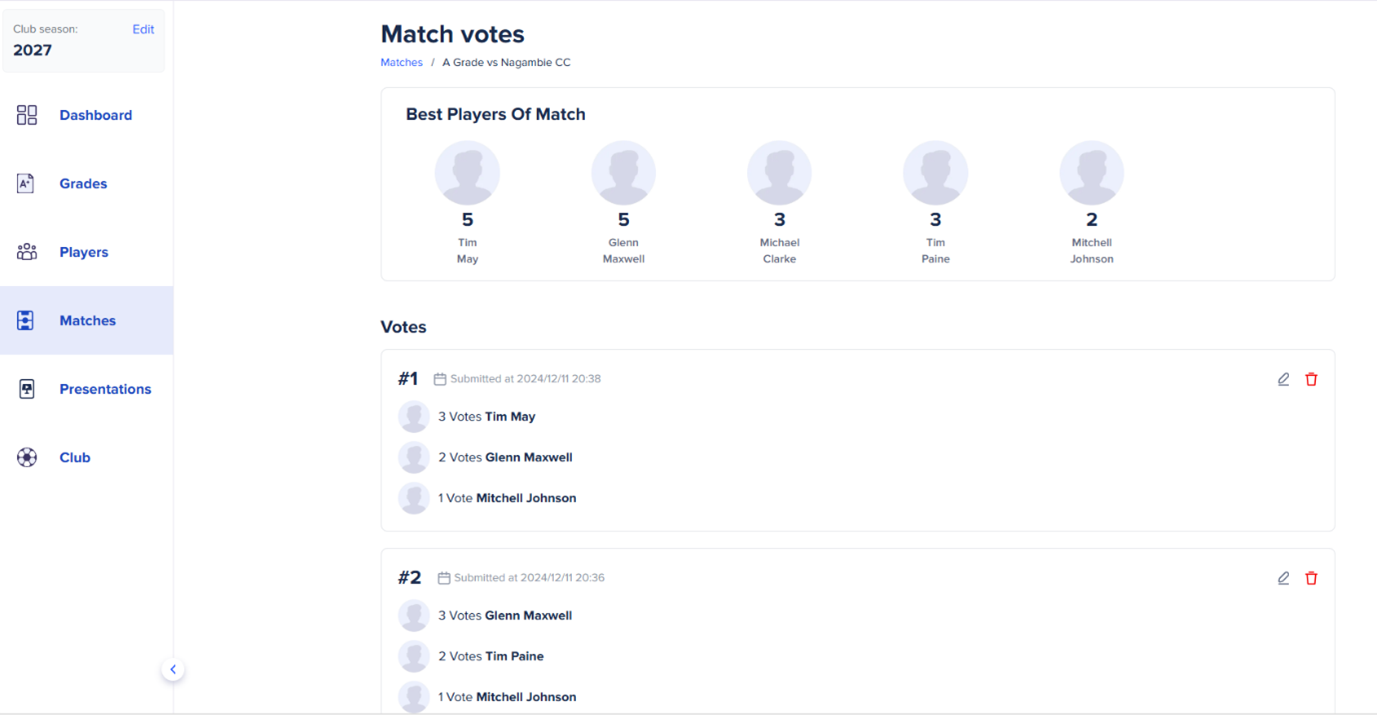Image resolution: width=1377 pixels, height=715 pixels.
Task: Click the Presentations icon in sidebar
Action: coord(27,389)
